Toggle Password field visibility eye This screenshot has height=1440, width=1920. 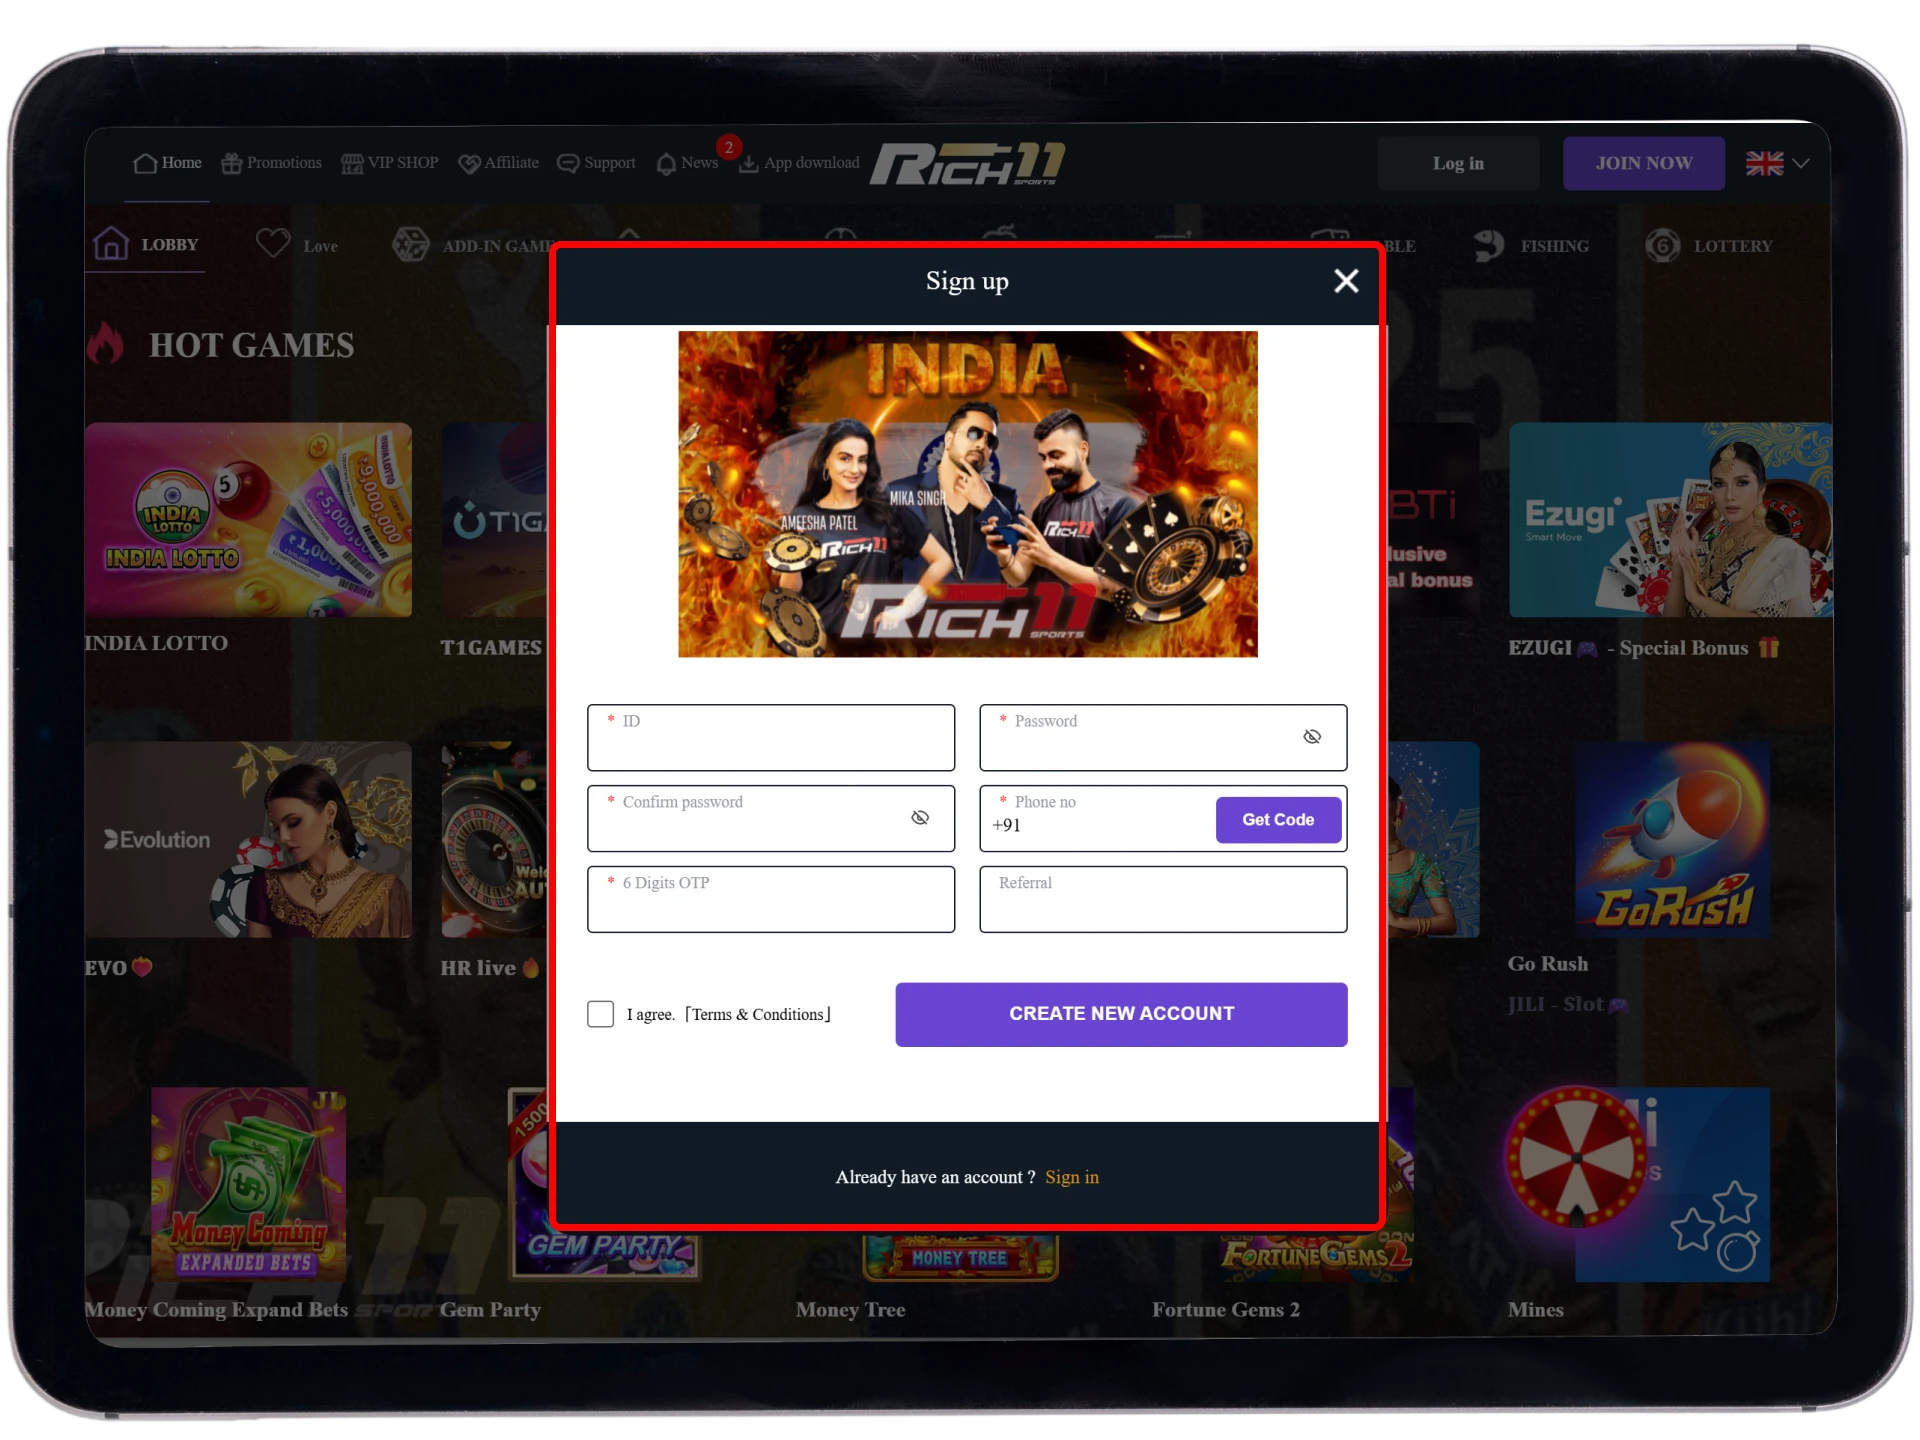[x=1312, y=737]
